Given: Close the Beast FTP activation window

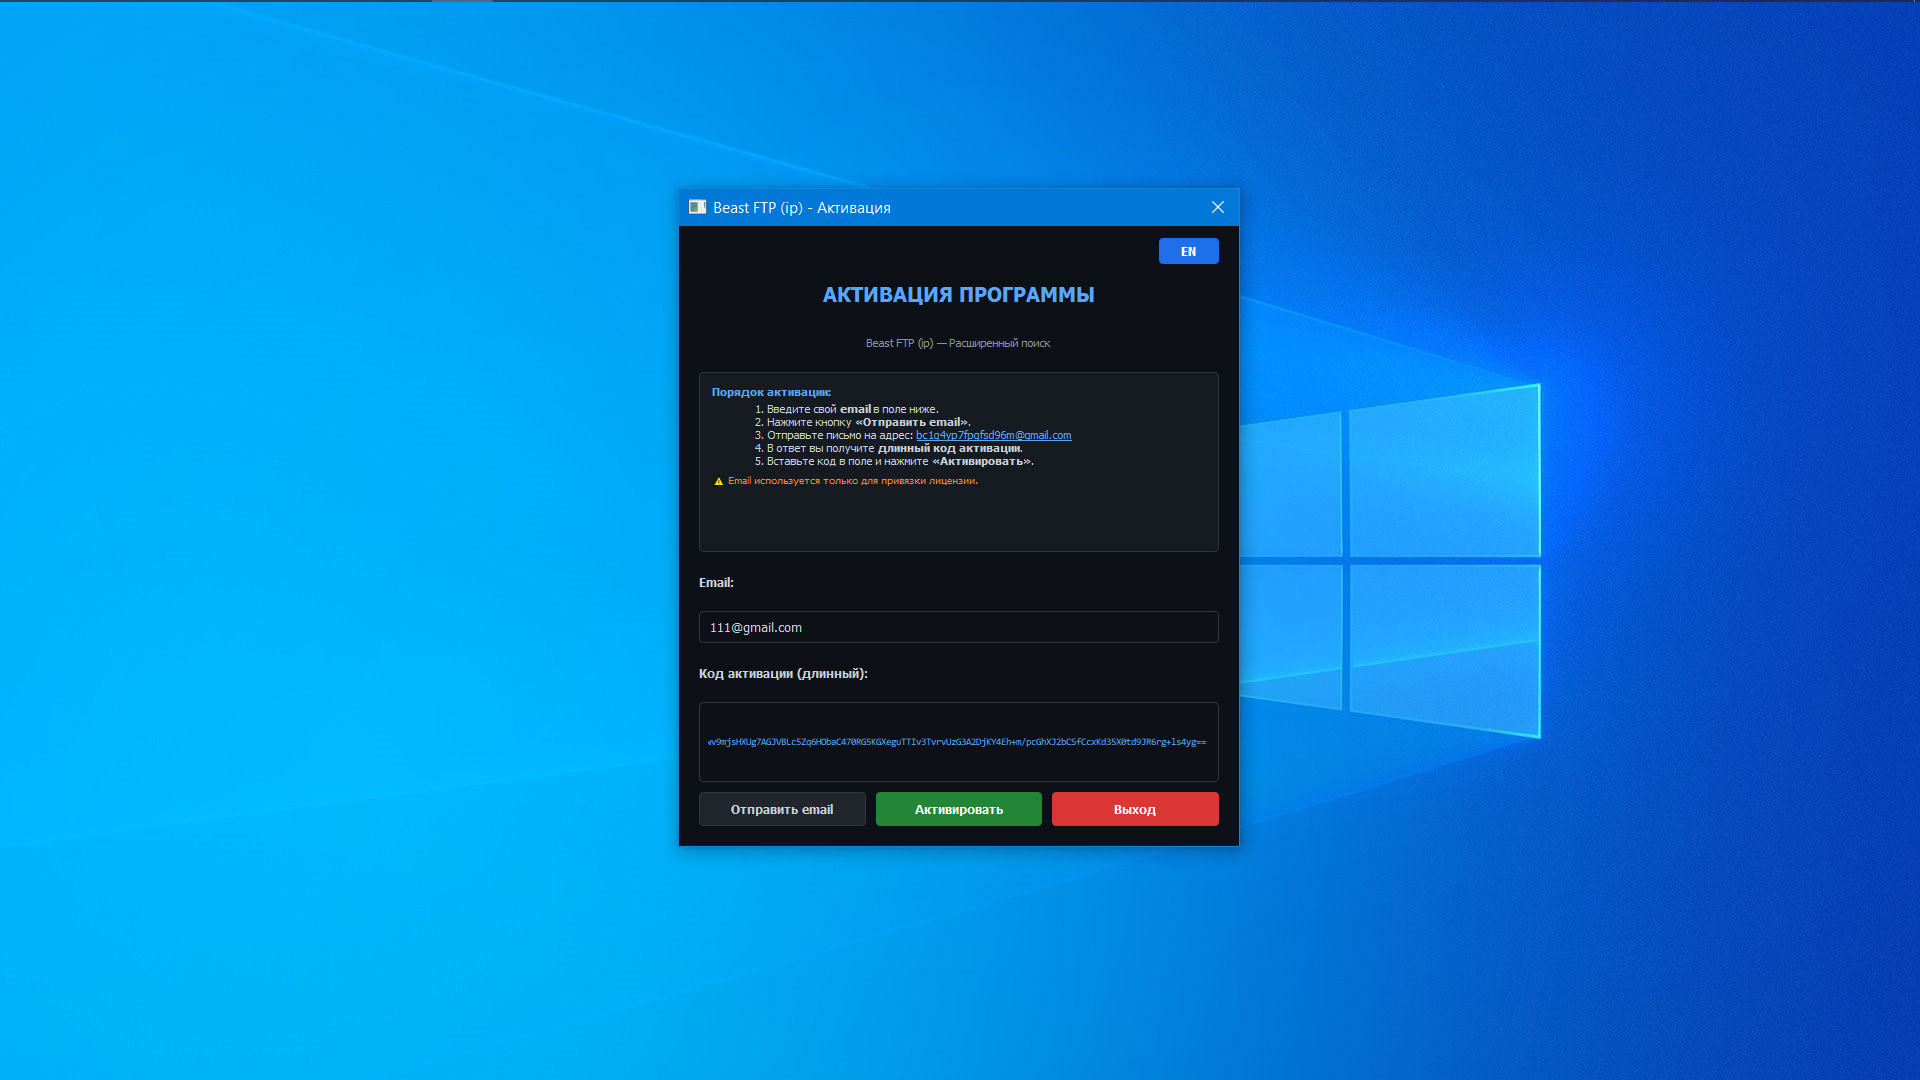Looking at the screenshot, I should pyautogui.click(x=1217, y=207).
